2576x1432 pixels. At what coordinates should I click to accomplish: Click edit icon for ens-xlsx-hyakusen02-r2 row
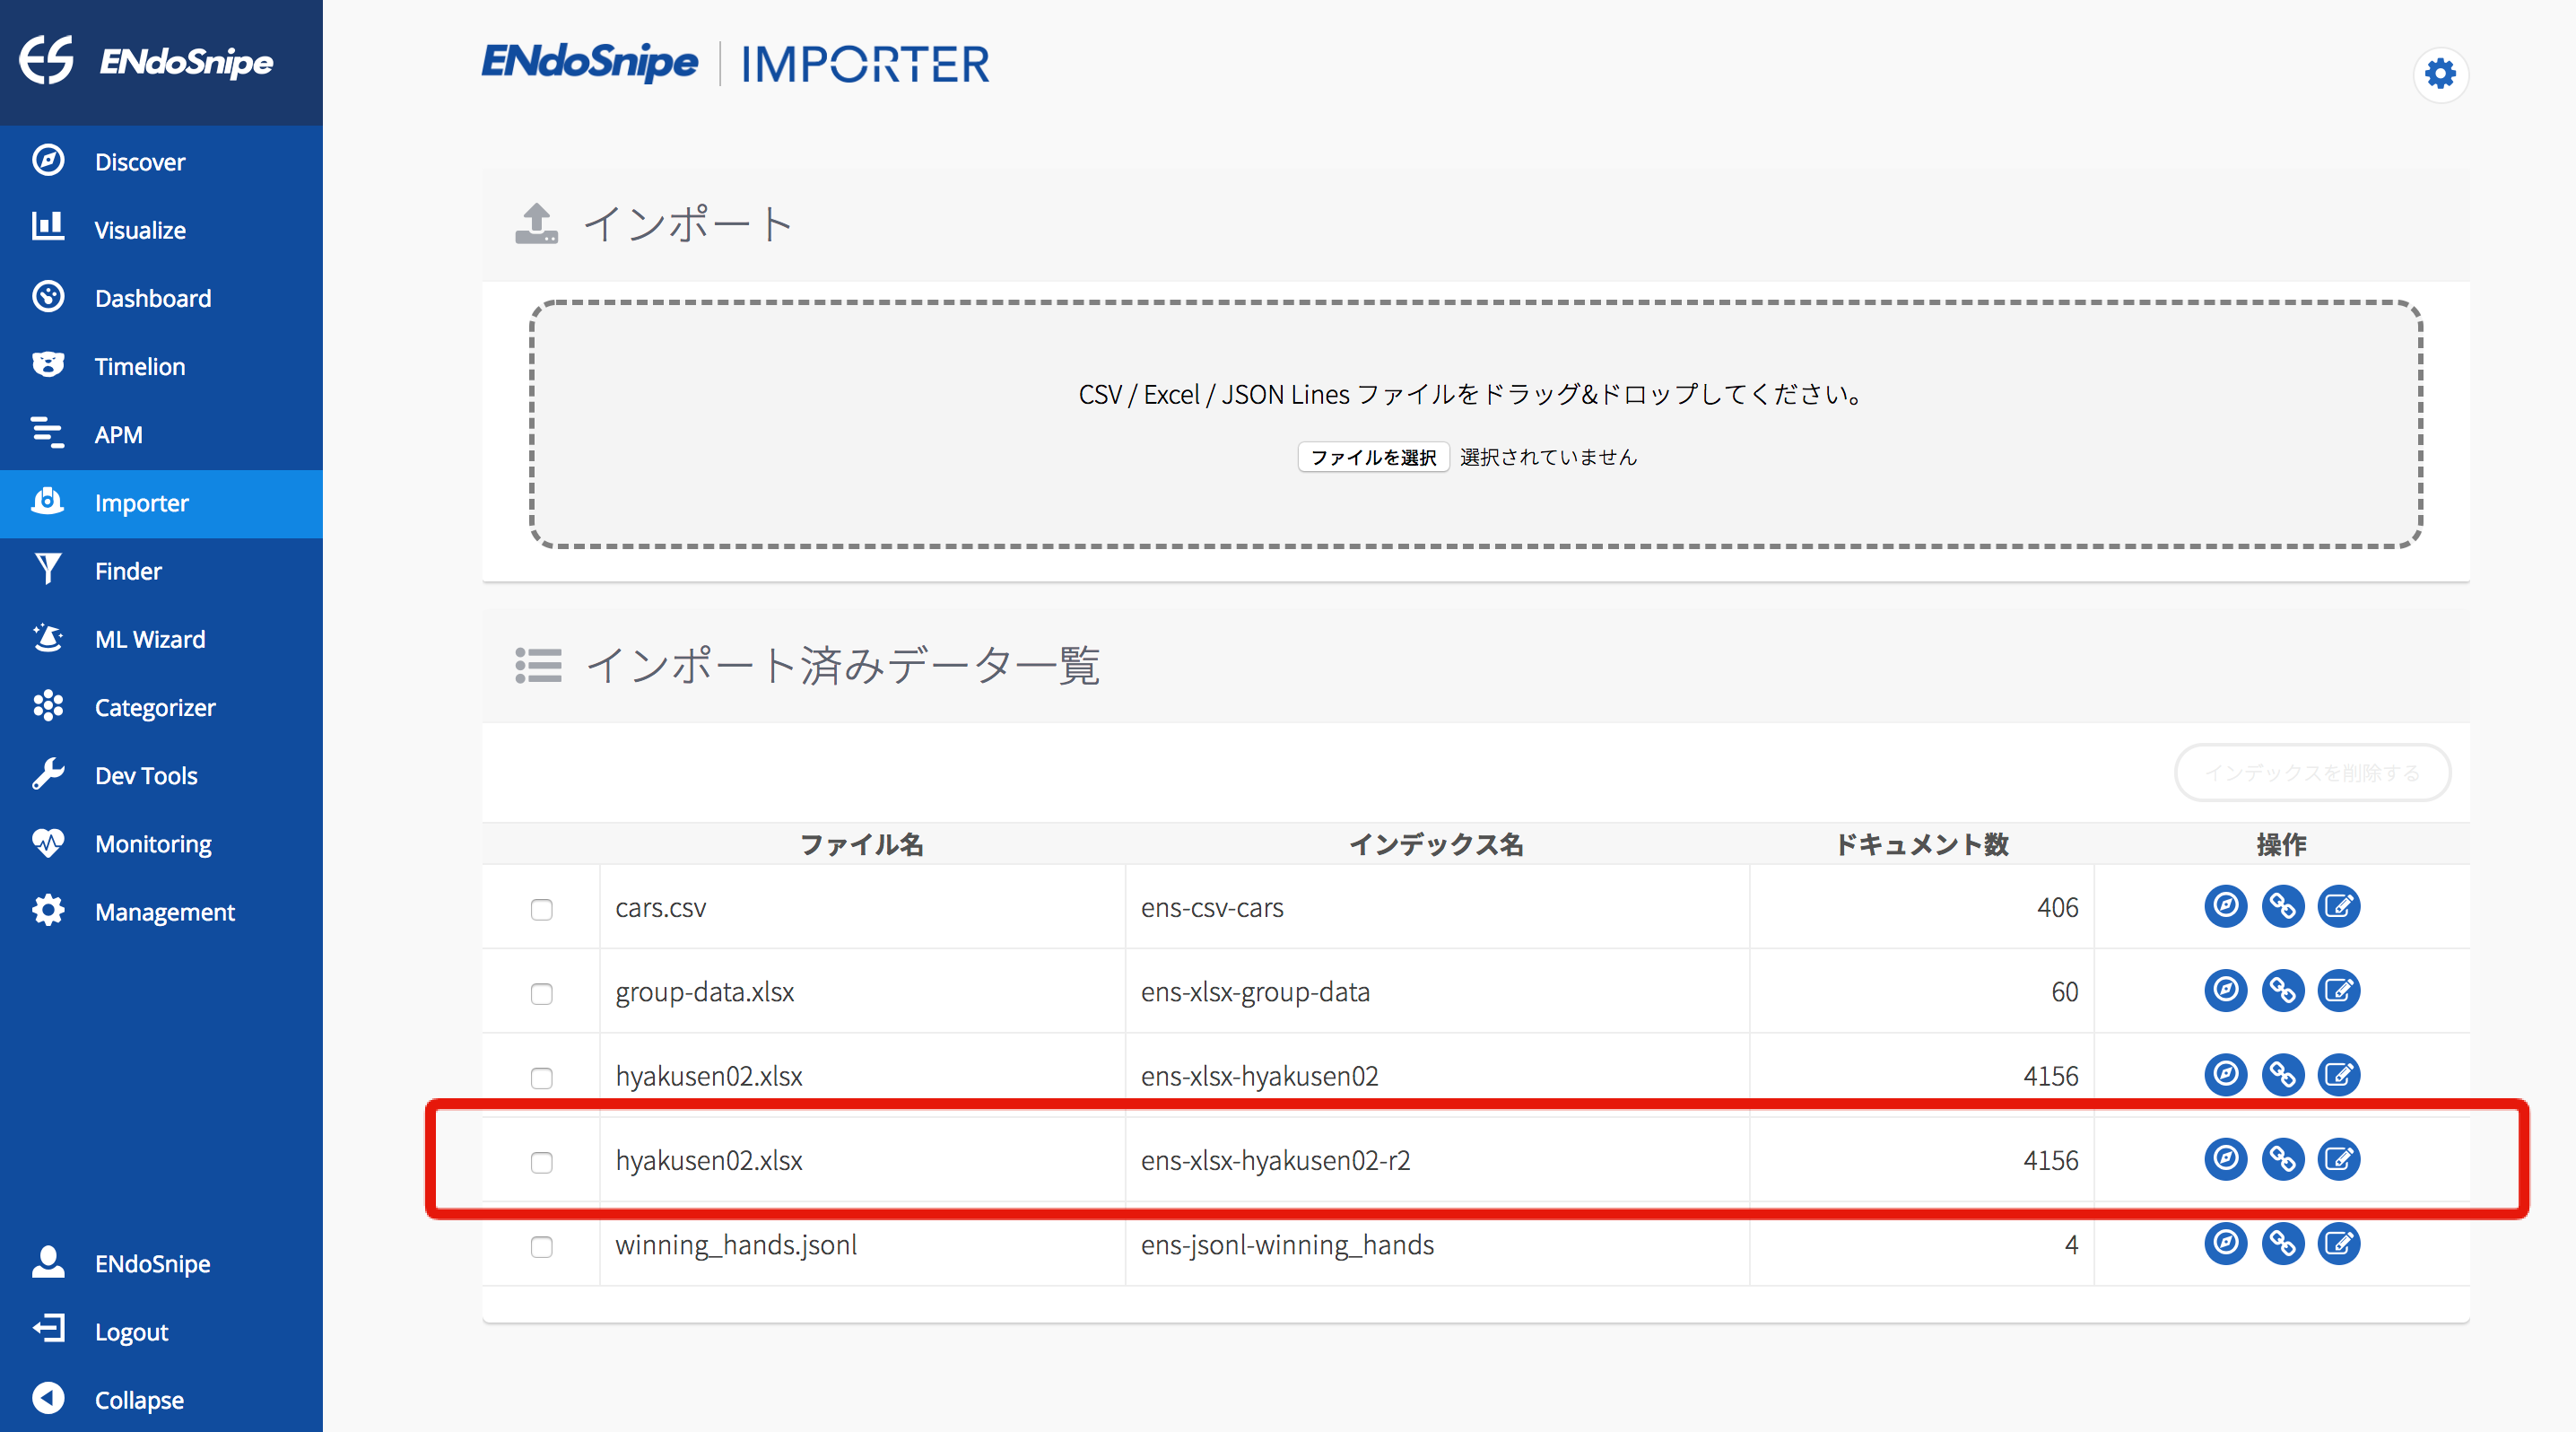pyautogui.click(x=2339, y=1158)
